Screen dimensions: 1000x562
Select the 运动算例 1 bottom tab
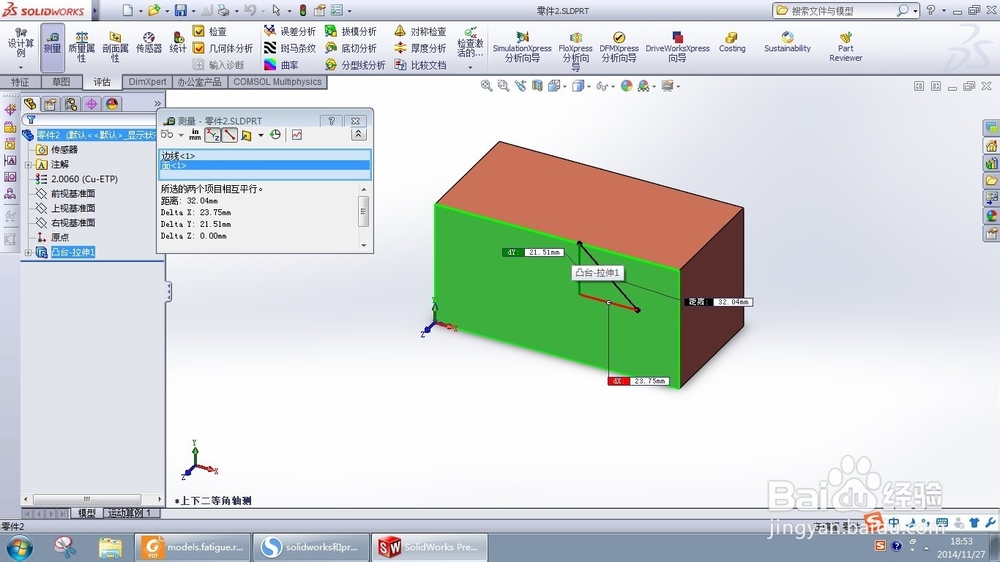130,513
